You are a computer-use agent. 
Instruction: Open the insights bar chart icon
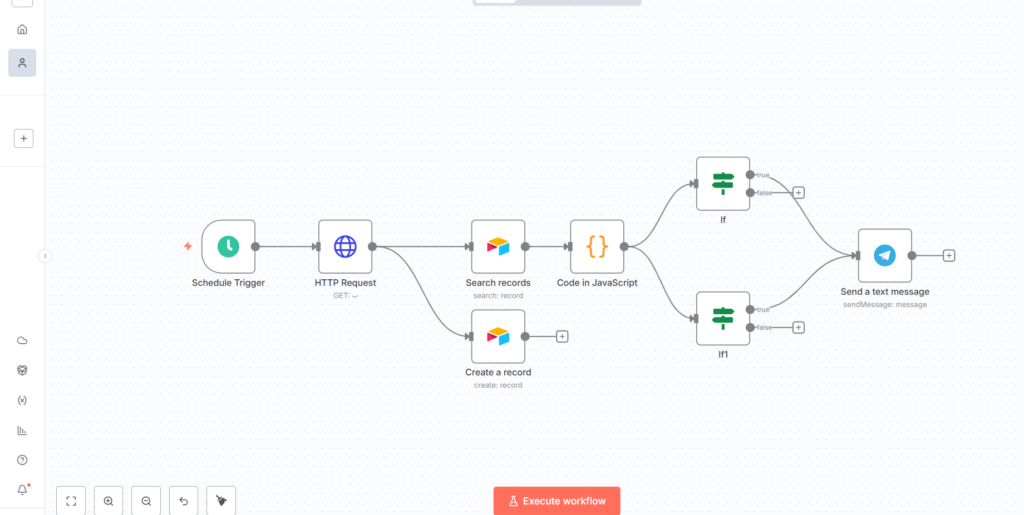click(x=22, y=430)
